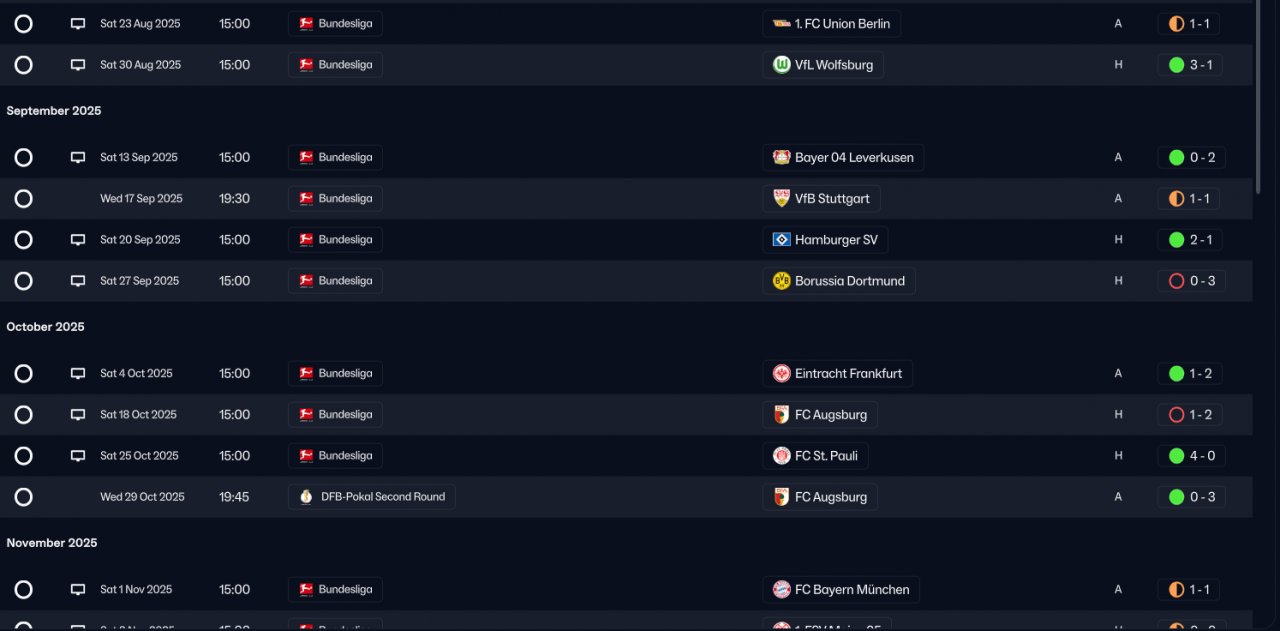Viewport: 1280px width, 631px height.
Task: Open the 4 - 0 result versus FC St. Pauli
Action: click(x=1191, y=456)
